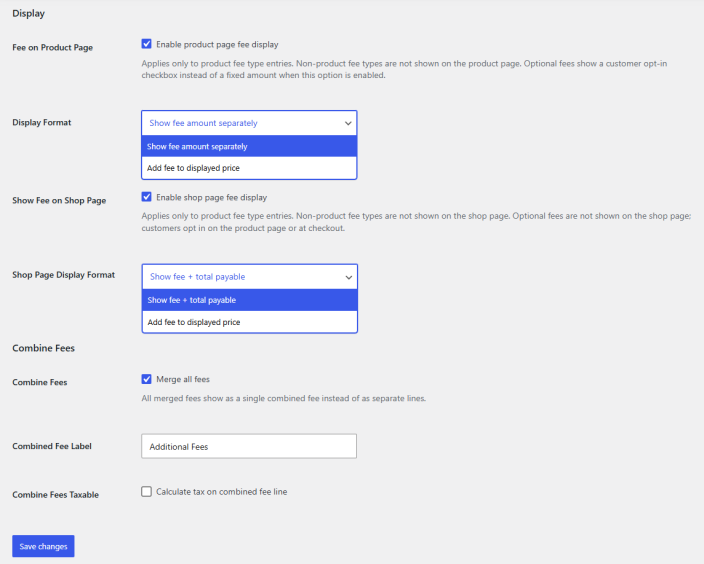This screenshot has width=704, height=564.
Task: Open the Shop Page Display Format dropdown
Action: tap(250, 277)
